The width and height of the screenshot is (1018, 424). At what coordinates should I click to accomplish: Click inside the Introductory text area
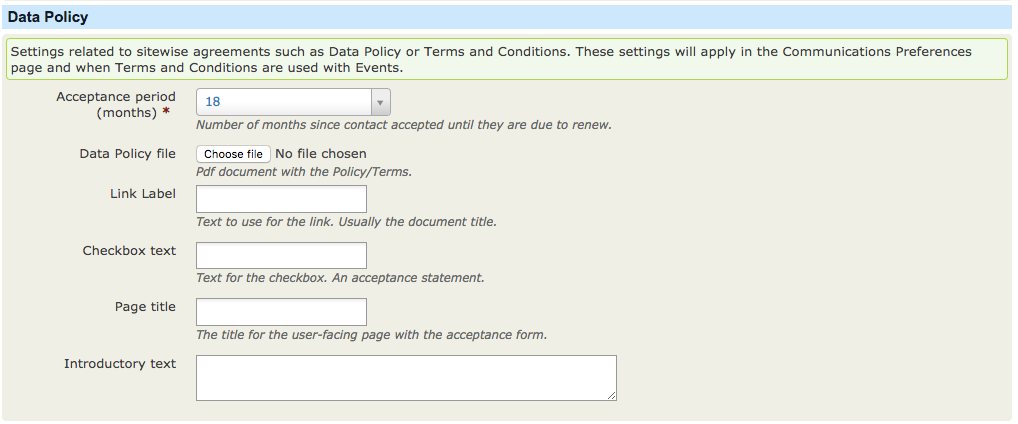pos(405,377)
